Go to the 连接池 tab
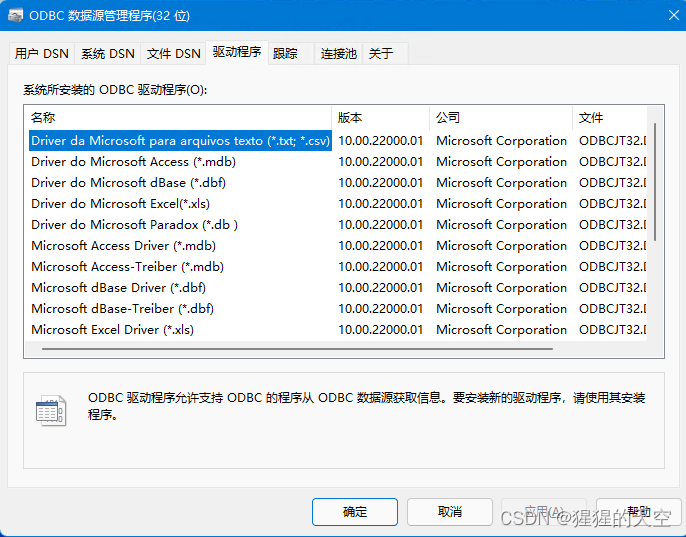 pos(339,53)
